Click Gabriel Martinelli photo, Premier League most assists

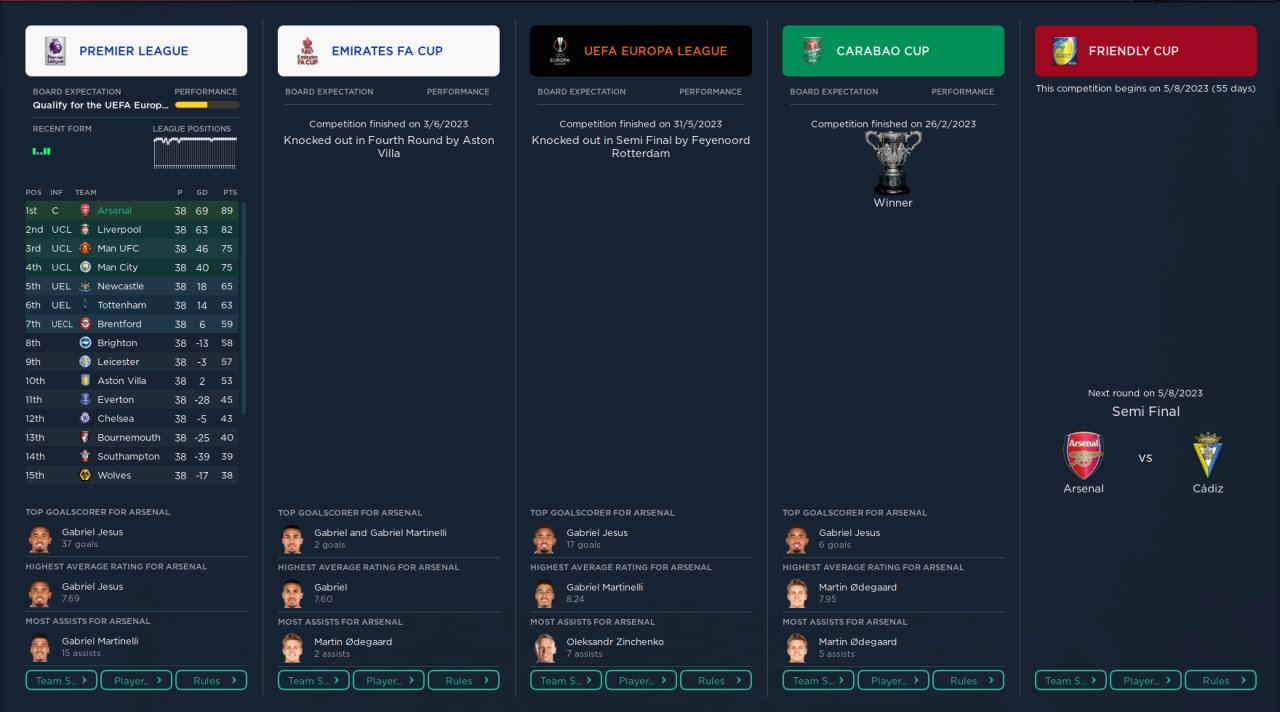coord(41,649)
